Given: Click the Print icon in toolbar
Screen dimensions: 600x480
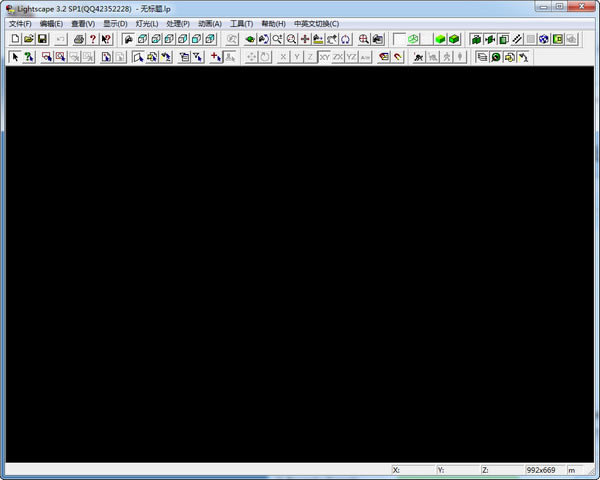Looking at the screenshot, I should pyautogui.click(x=79, y=39).
